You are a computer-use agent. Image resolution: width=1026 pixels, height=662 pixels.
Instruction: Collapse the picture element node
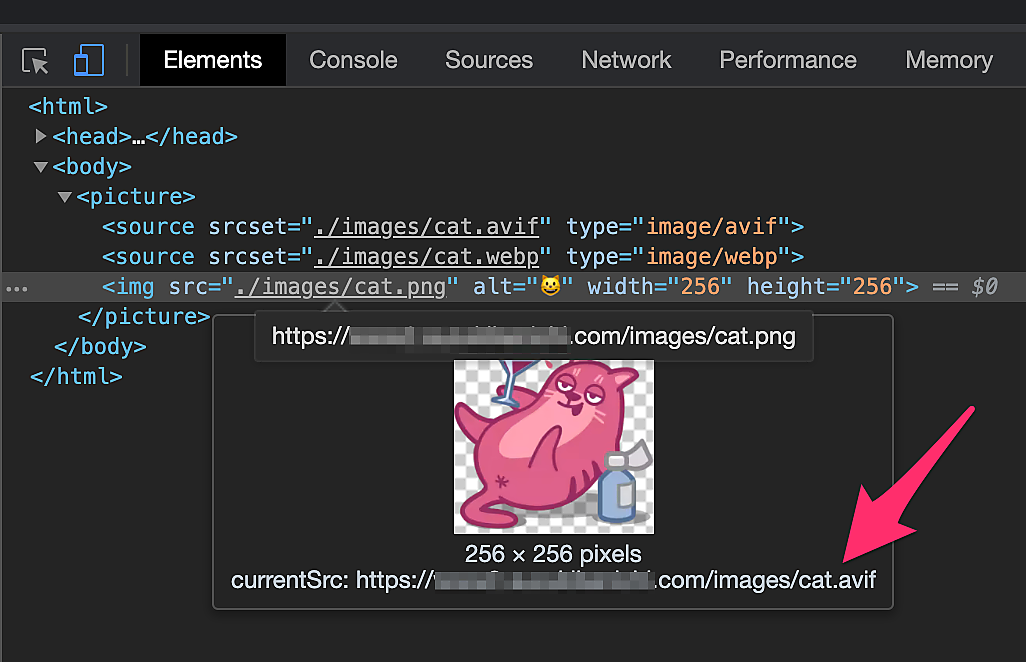tap(65, 196)
